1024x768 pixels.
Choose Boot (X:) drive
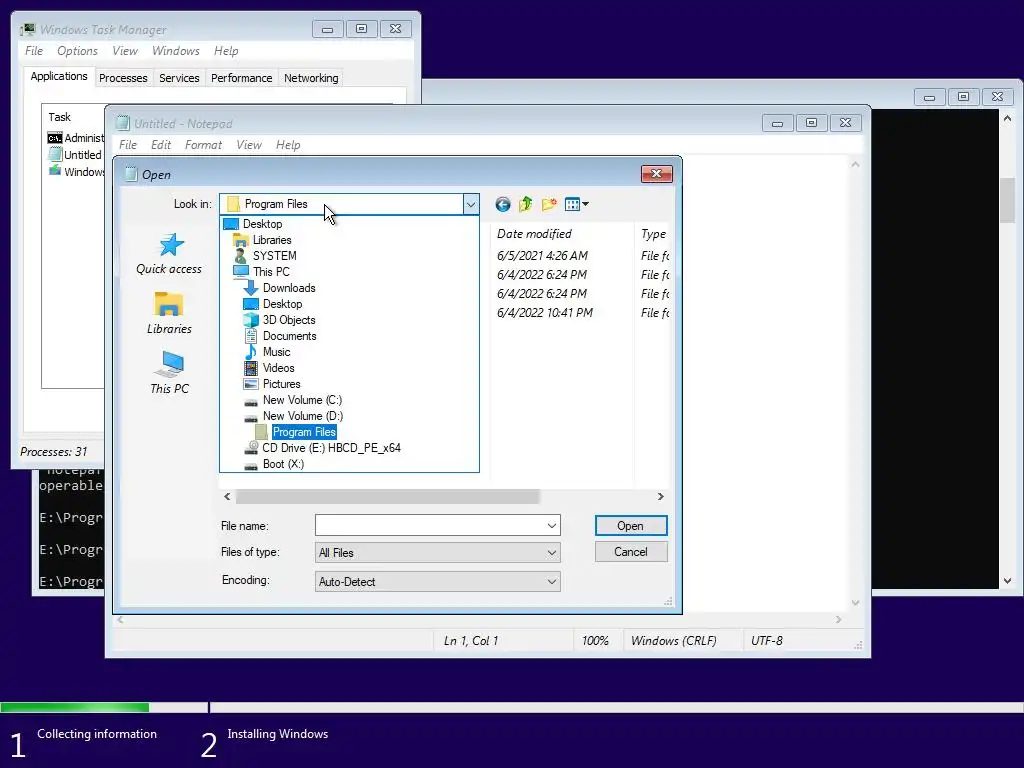tap(283, 464)
